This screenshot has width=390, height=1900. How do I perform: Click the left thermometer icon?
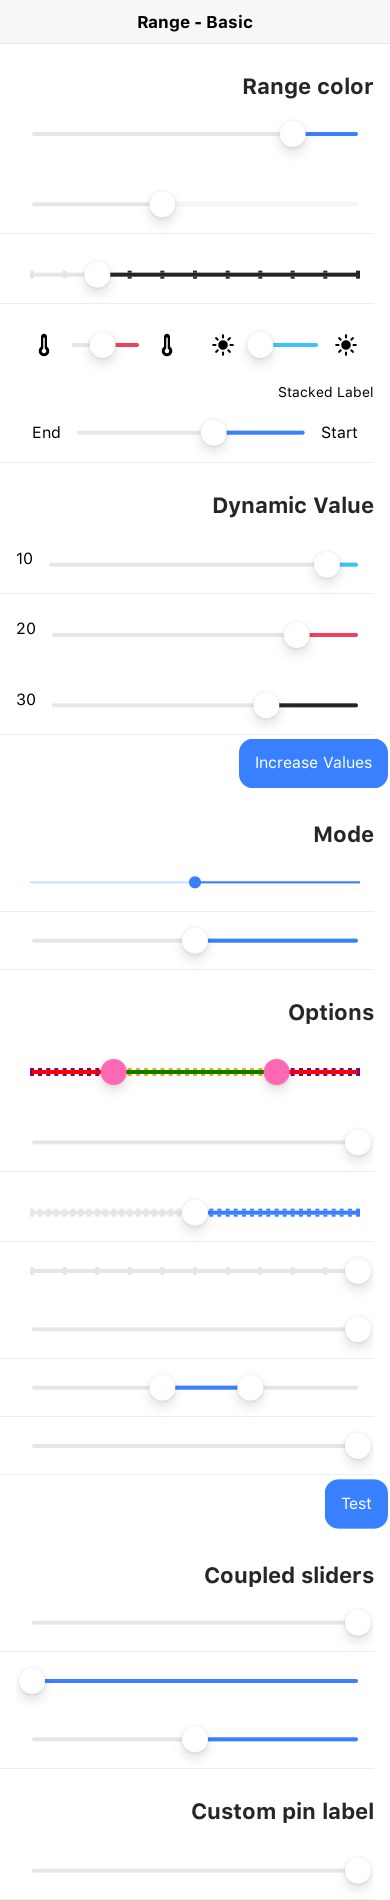pos(44,346)
